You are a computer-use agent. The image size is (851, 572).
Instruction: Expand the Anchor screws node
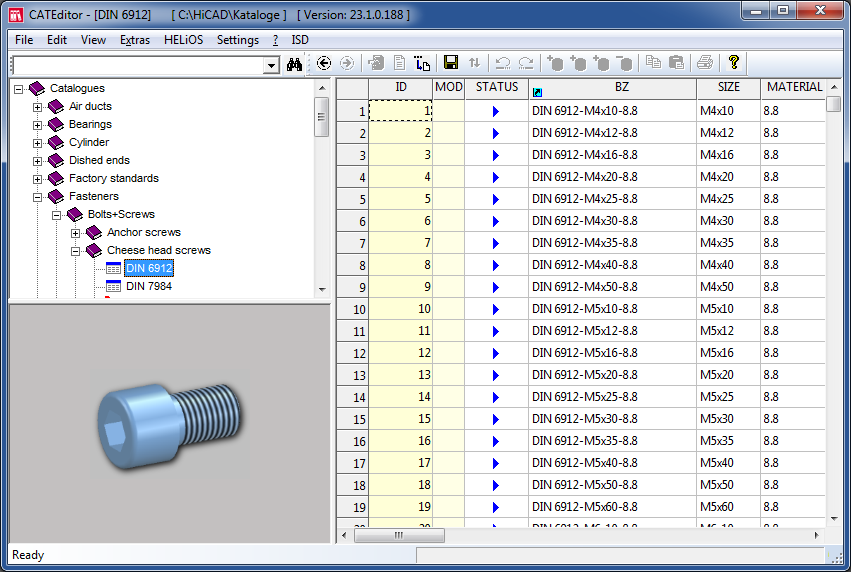[x=76, y=233]
